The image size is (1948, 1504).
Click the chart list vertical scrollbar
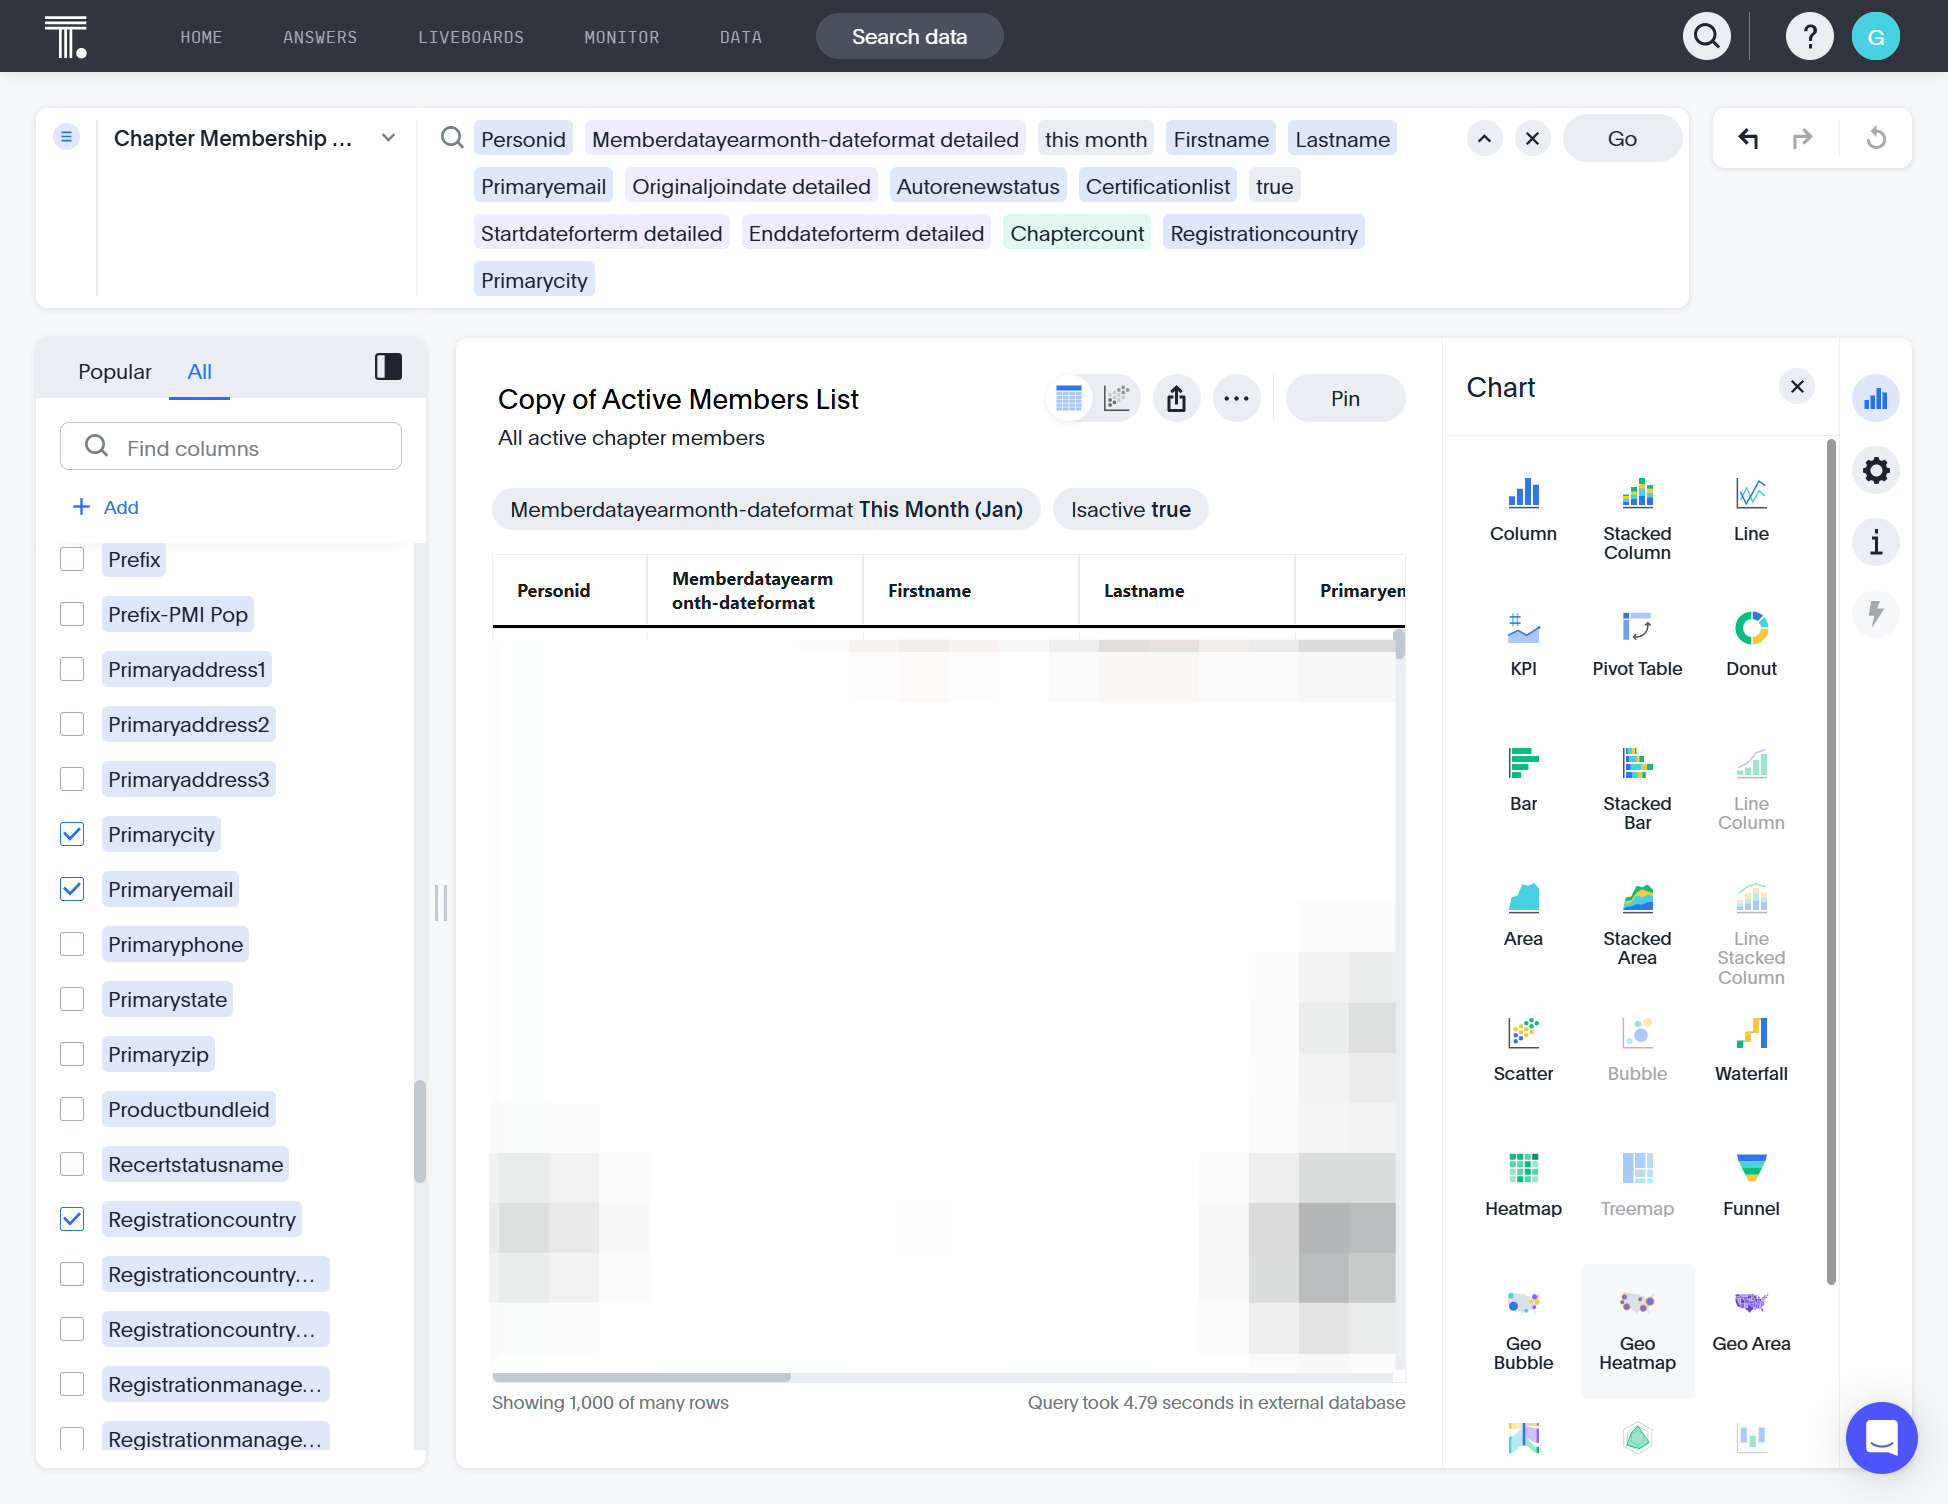coord(1831,860)
